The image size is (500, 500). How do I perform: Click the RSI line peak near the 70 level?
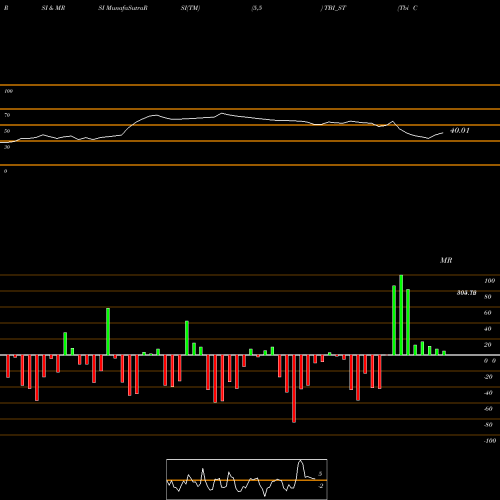tap(222, 114)
